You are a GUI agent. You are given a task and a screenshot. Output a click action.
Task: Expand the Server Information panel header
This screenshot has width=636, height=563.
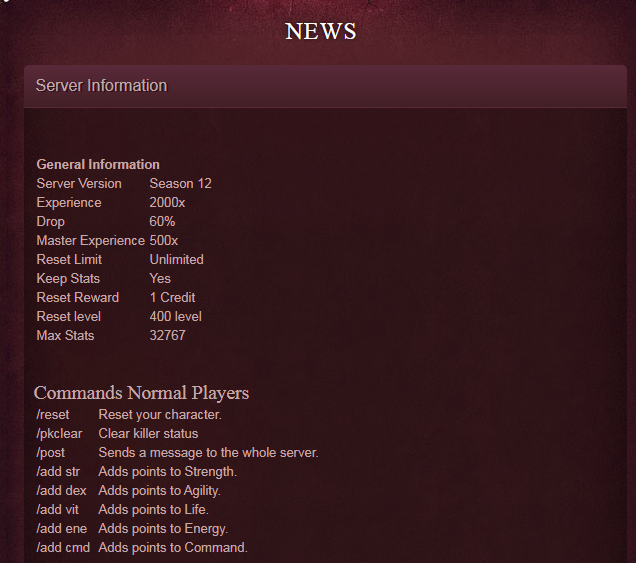tap(101, 86)
